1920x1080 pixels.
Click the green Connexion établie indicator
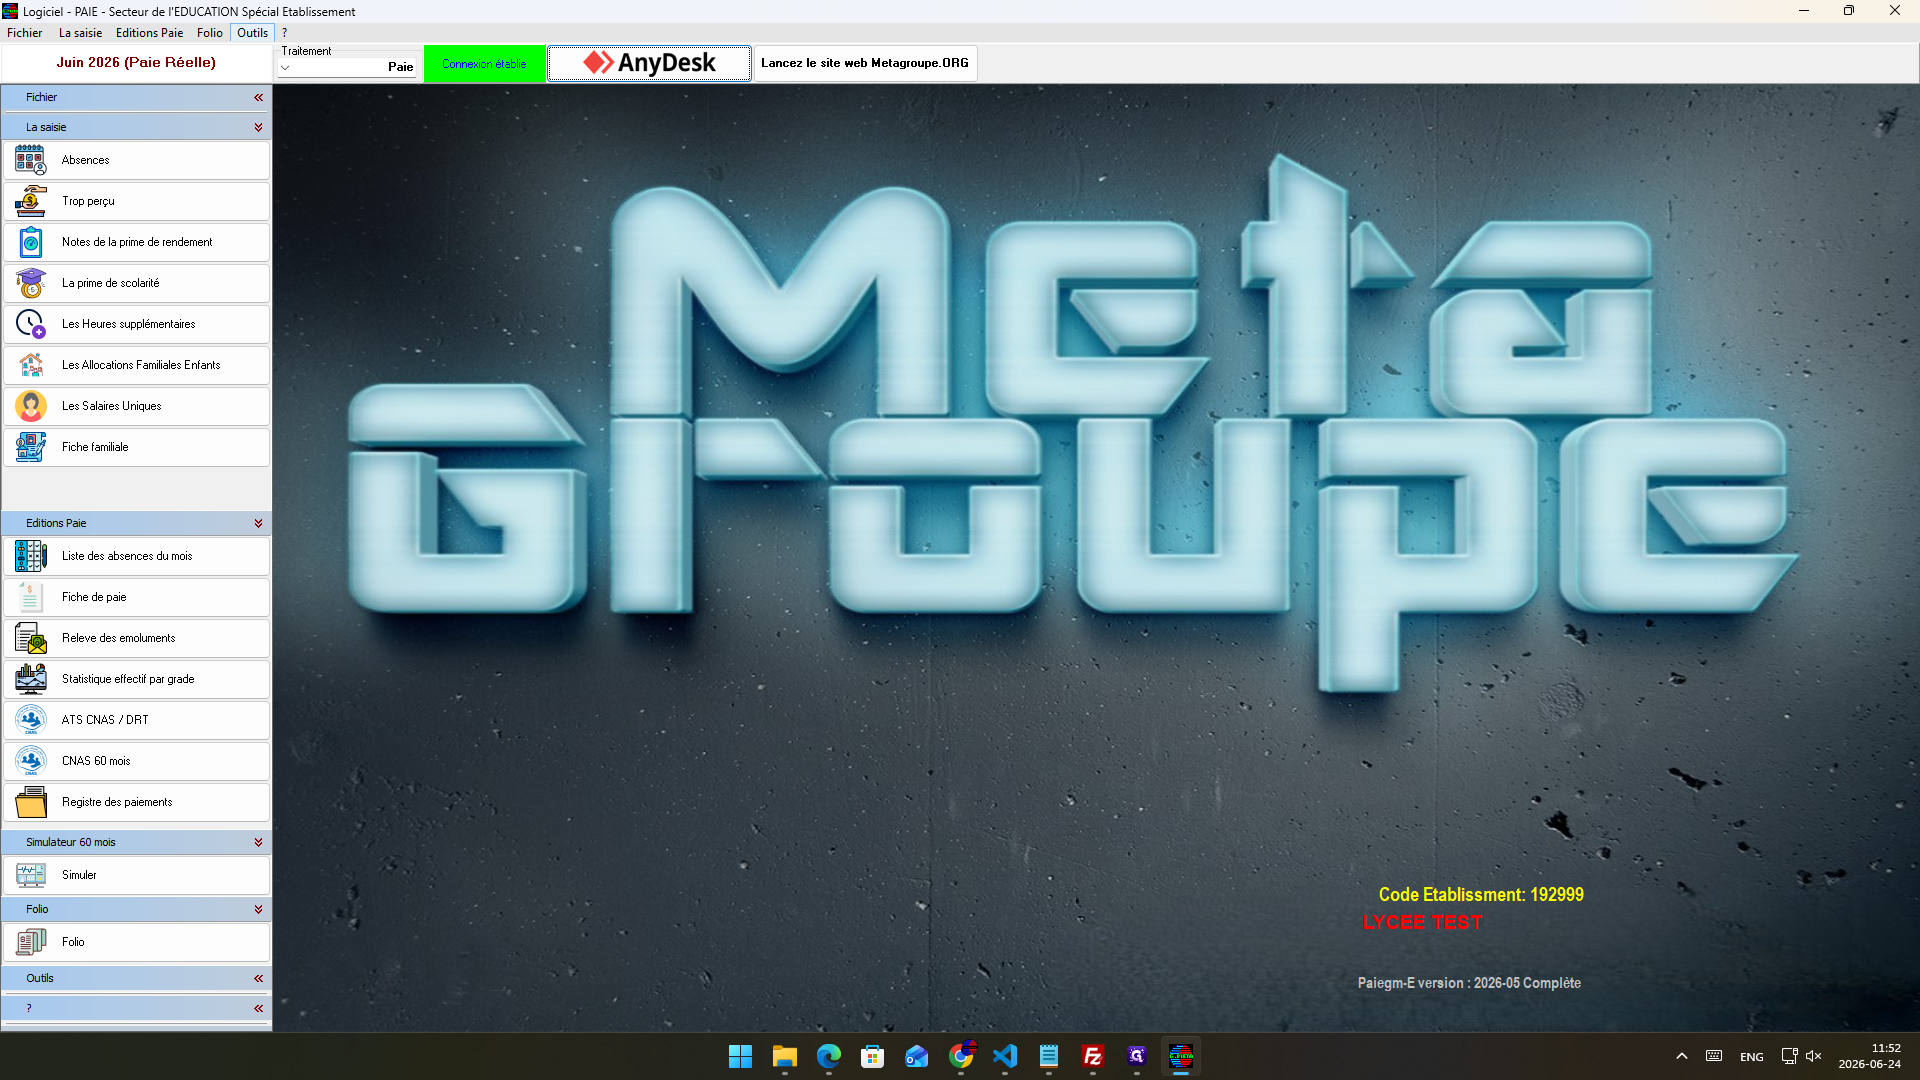pos(484,63)
